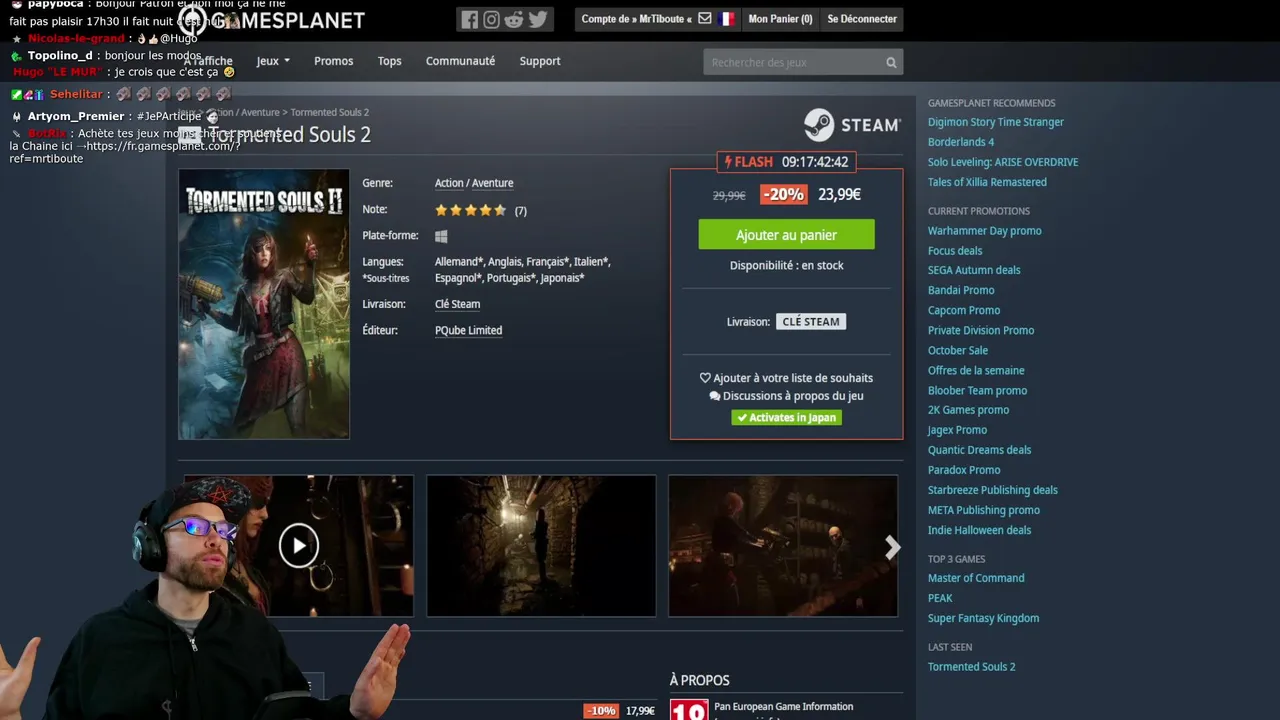Open the dark corridor screenshot thumbnail

[541, 546]
